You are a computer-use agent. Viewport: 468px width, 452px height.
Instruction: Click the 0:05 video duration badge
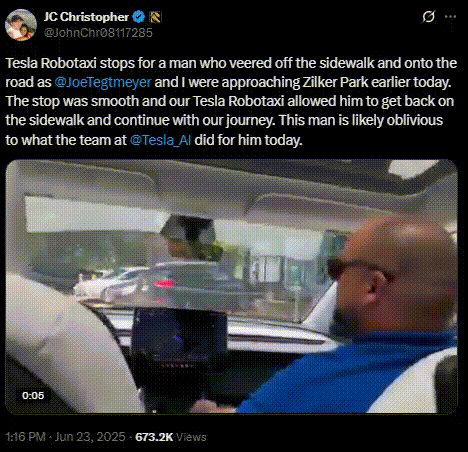click(33, 395)
